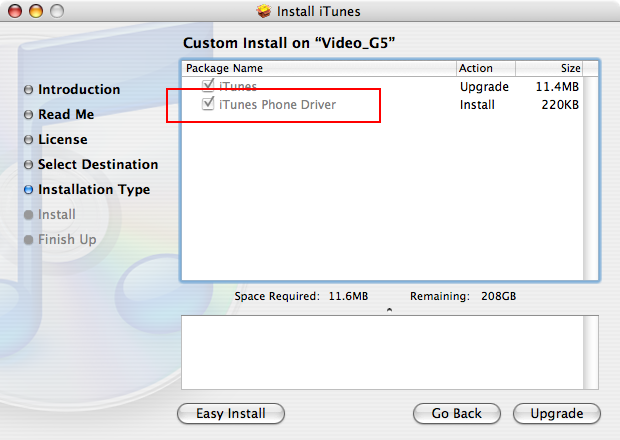Toggle the iTunes Phone Driver checkbox
Viewport: 620px width, 440px height.
[x=208, y=104]
